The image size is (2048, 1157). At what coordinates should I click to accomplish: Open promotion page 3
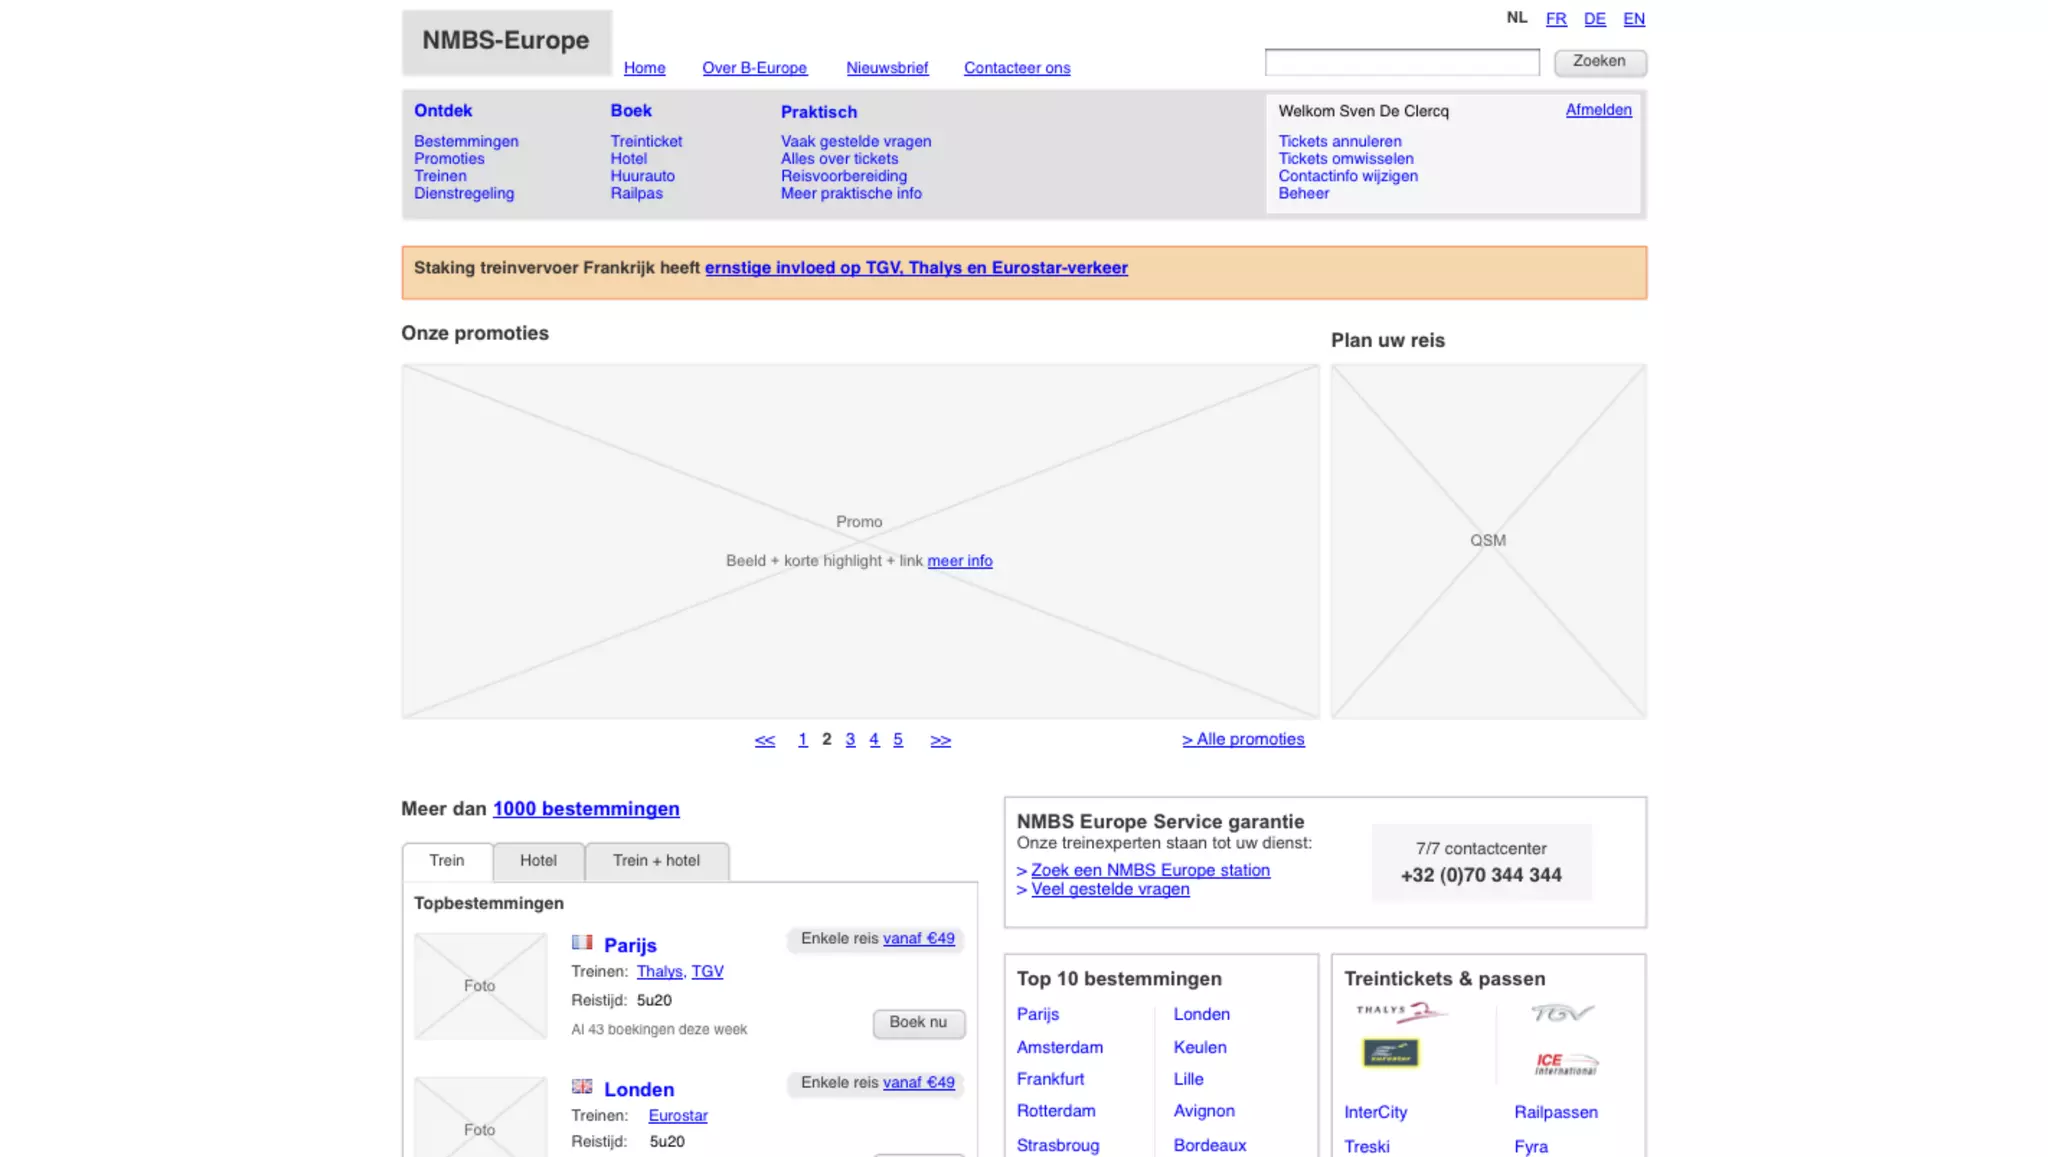850,740
